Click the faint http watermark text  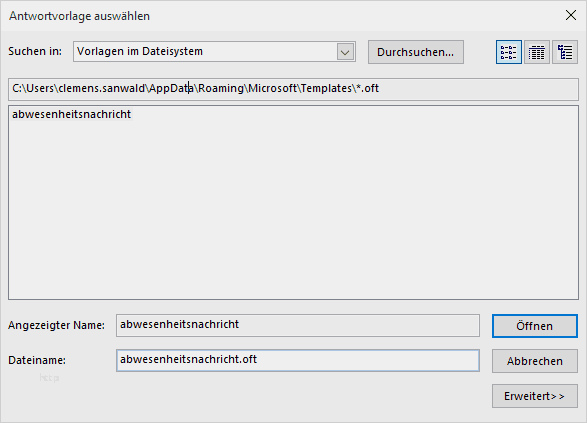click(49, 378)
